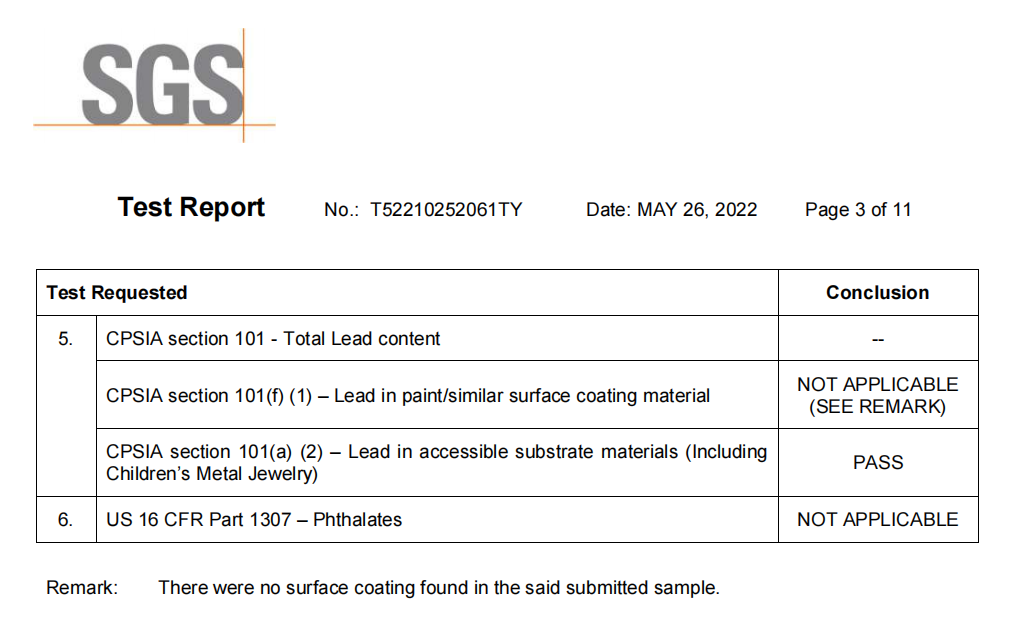
Task: Click the Total Lead content row
Action: (x=273, y=339)
